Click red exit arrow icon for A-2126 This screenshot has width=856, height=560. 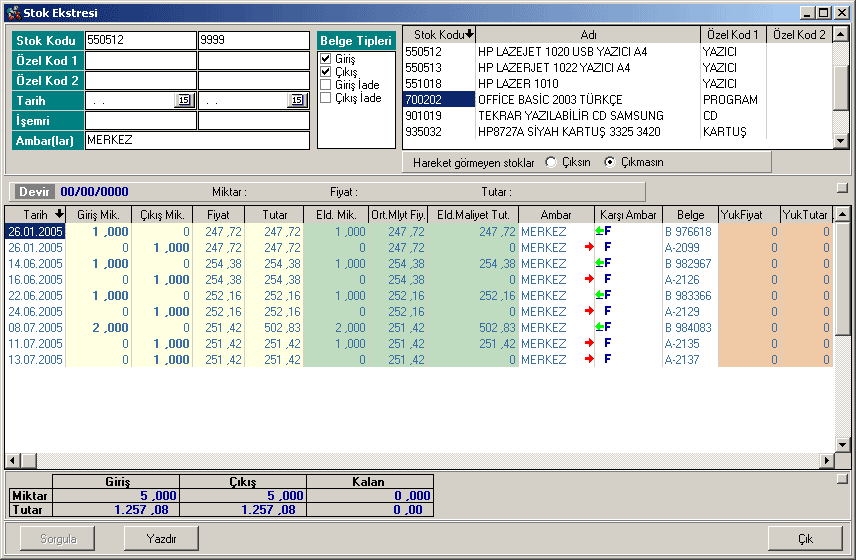pos(589,279)
